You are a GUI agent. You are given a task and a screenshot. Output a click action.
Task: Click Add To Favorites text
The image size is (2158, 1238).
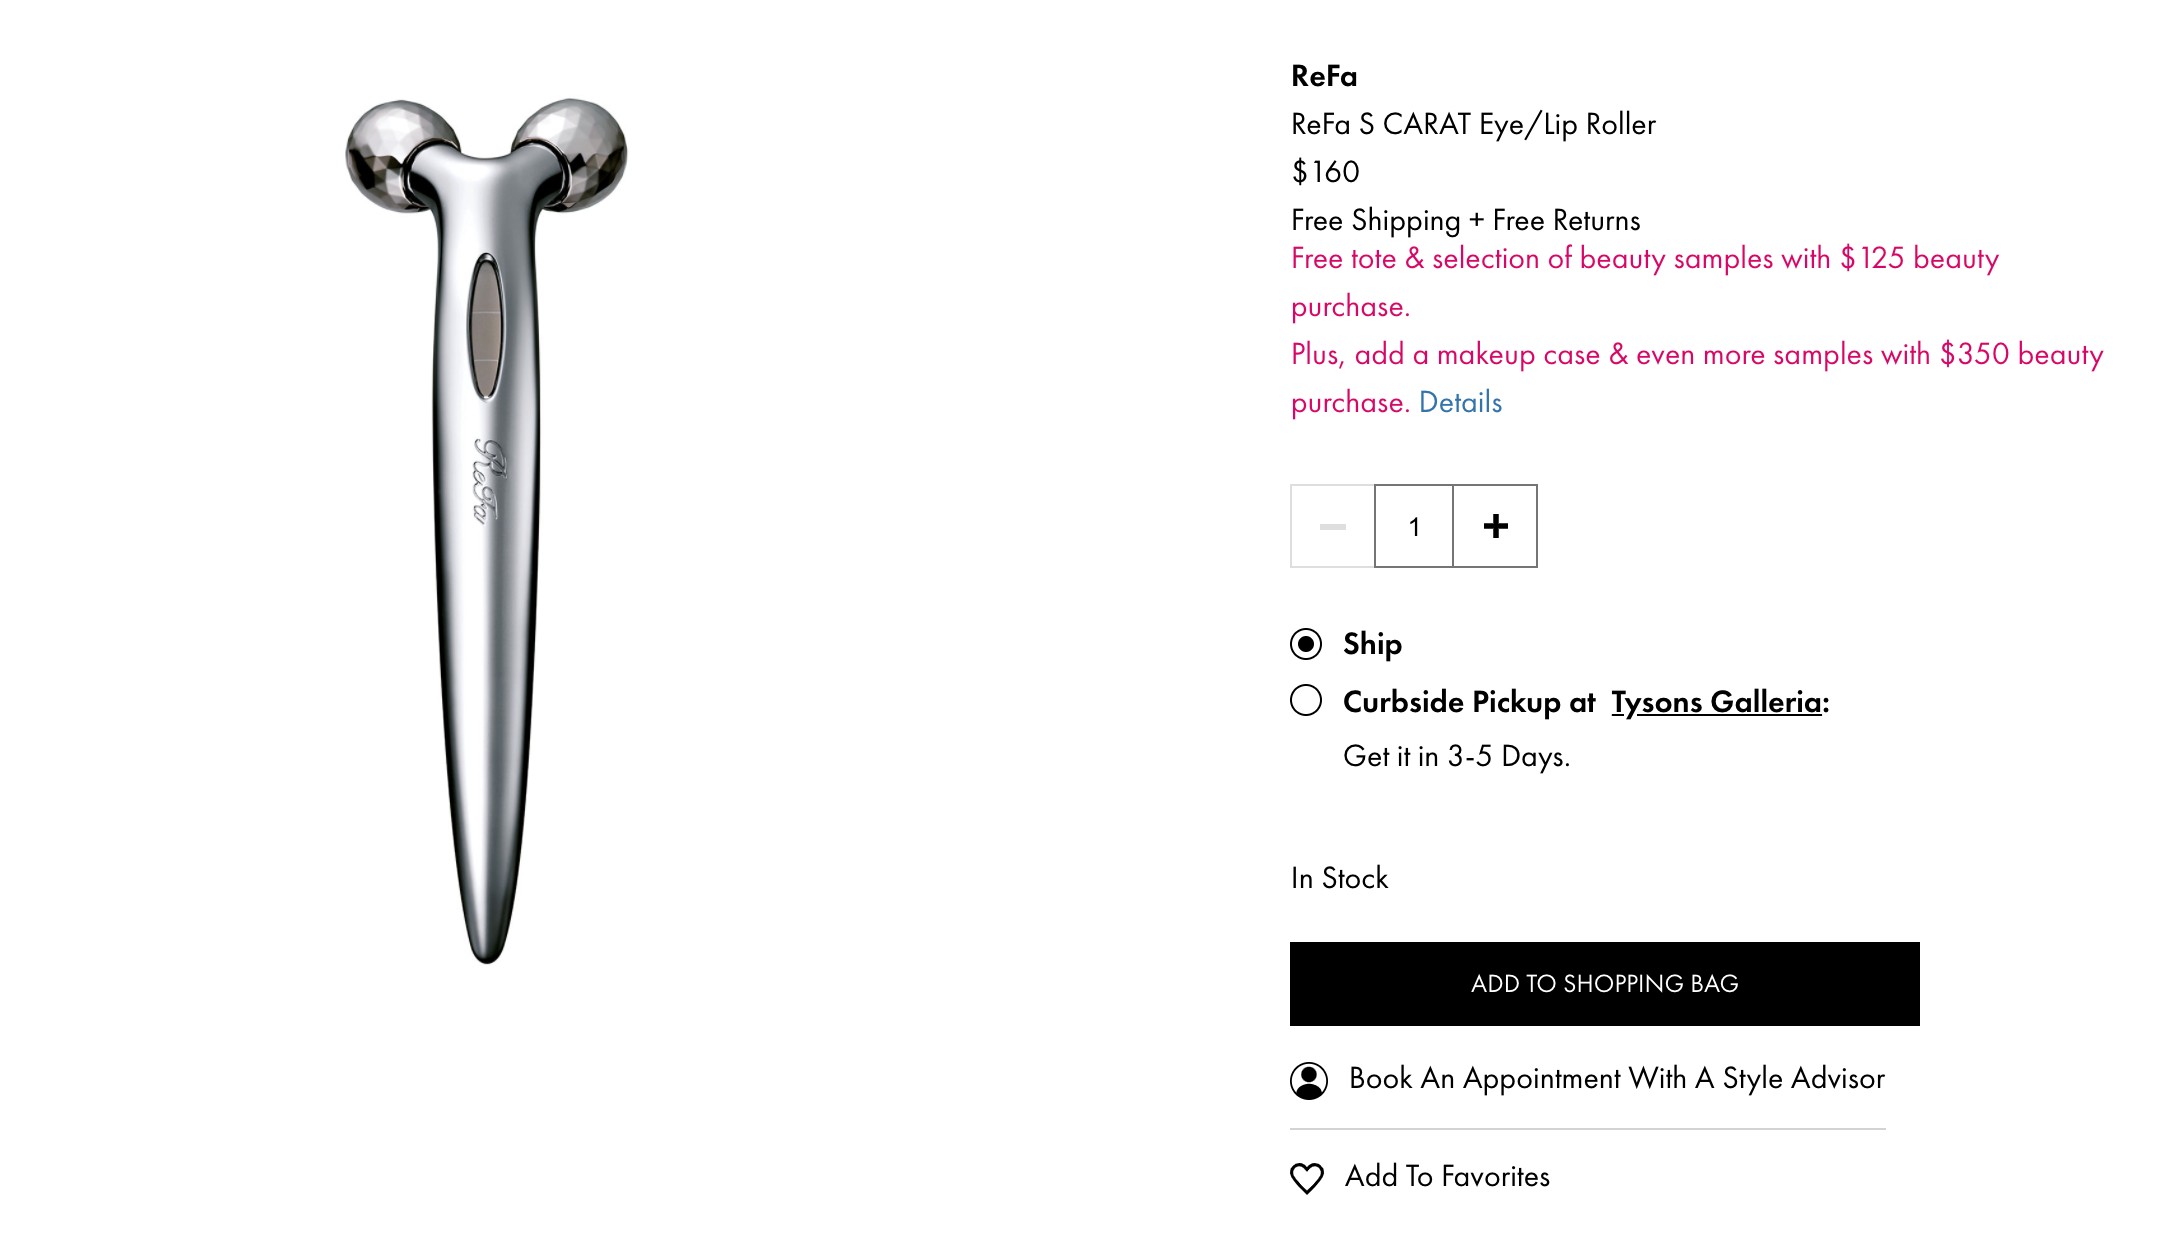coord(1447,1176)
